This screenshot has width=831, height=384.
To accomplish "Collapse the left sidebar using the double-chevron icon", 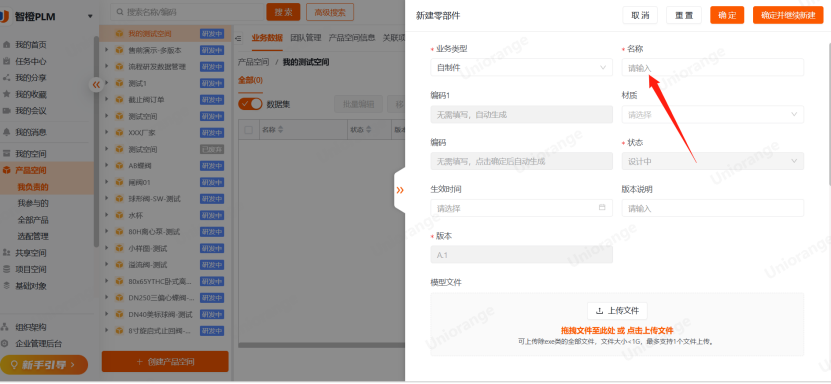I will coord(96,84).
